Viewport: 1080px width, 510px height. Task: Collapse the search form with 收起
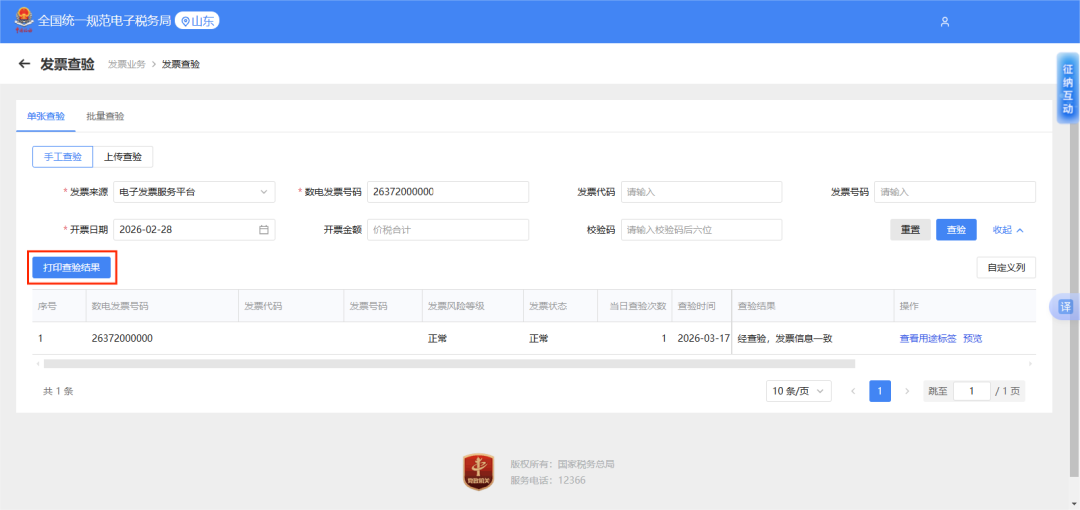point(1008,230)
